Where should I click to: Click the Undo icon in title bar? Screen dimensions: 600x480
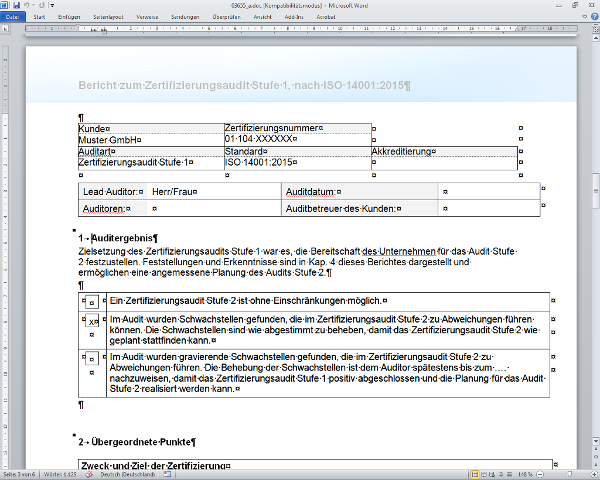click(27, 5)
